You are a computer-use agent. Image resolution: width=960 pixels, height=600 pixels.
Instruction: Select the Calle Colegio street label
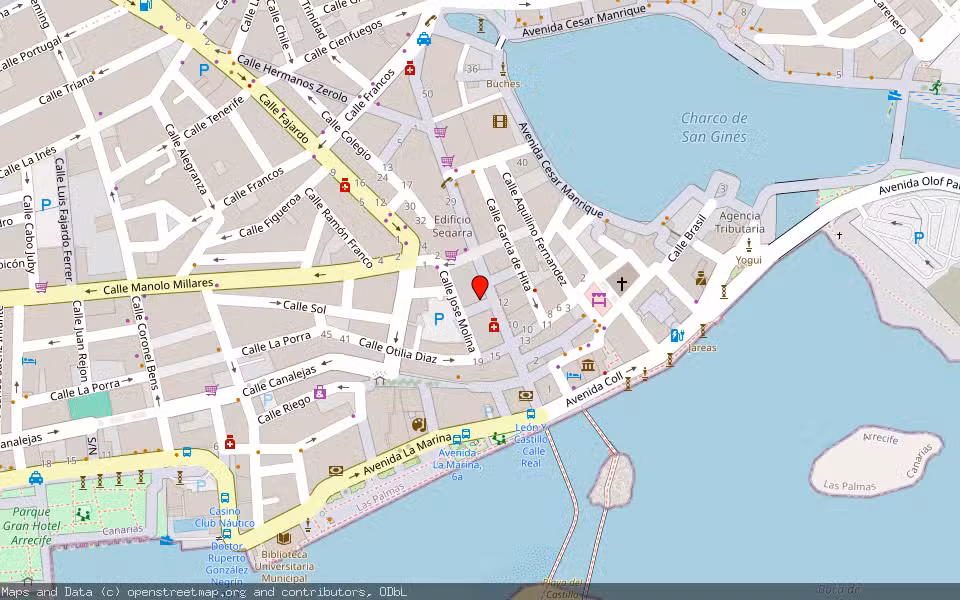tap(346, 135)
